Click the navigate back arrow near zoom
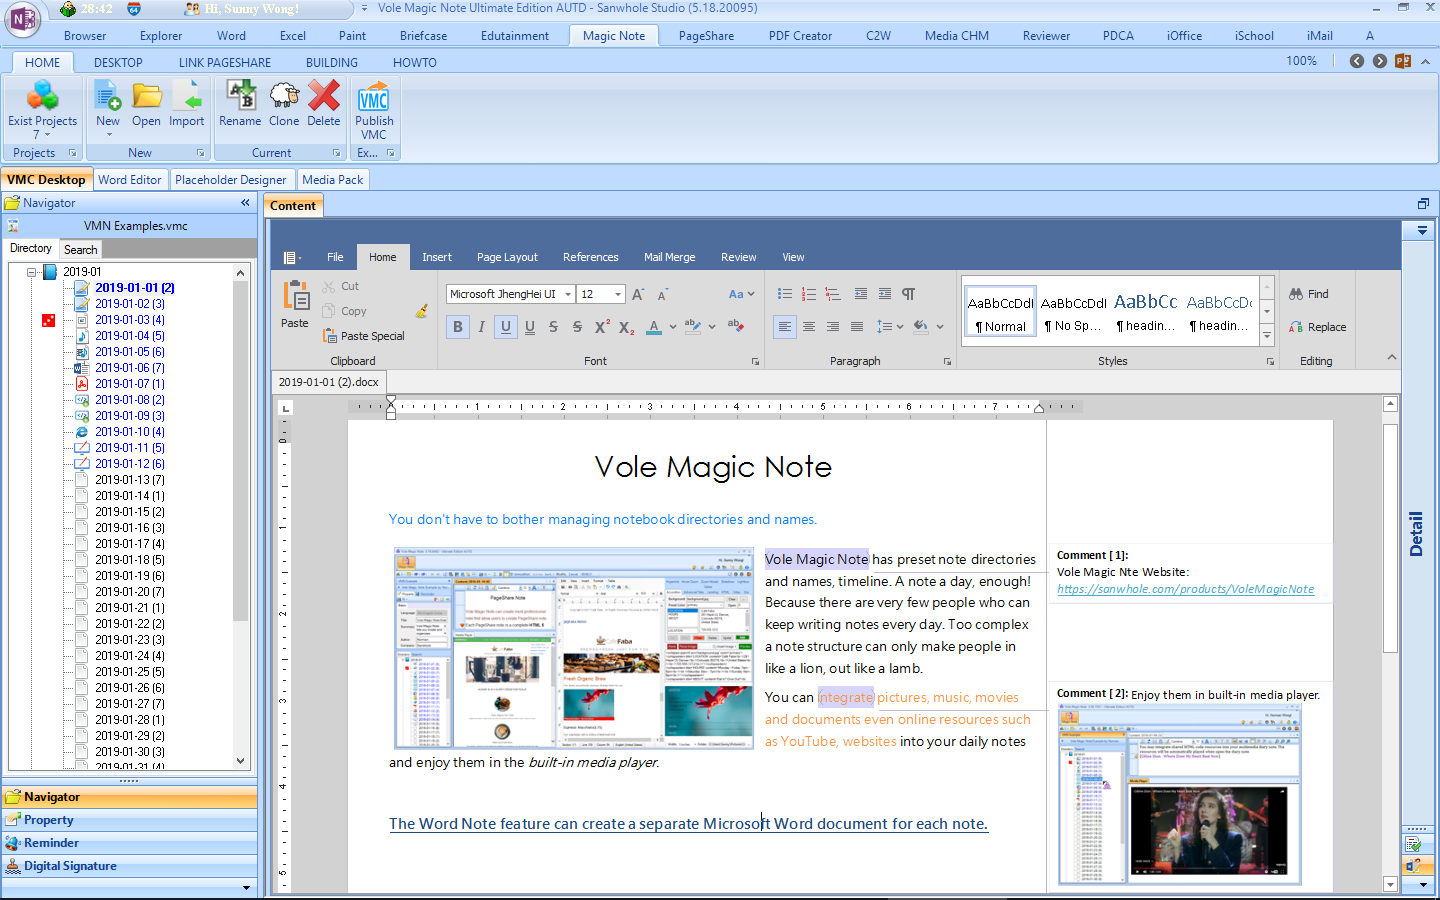Image resolution: width=1440 pixels, height=900 pixels. coord(1357,61)
